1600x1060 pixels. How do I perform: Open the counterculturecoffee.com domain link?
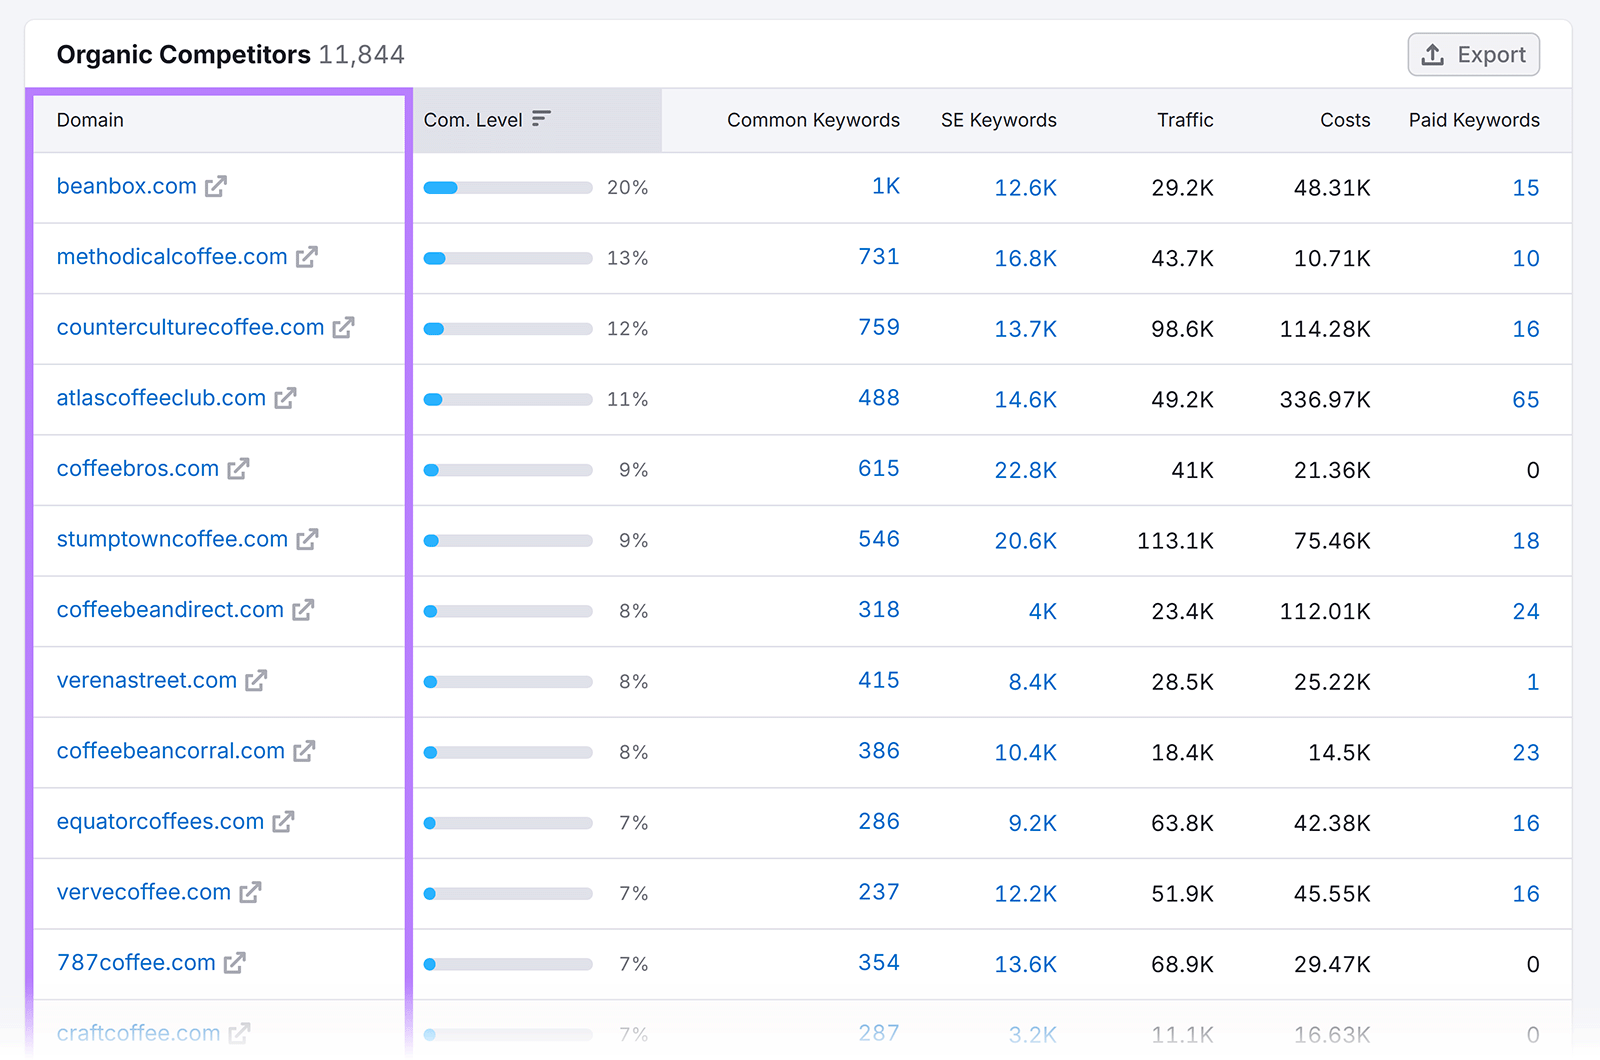point(191,327)
